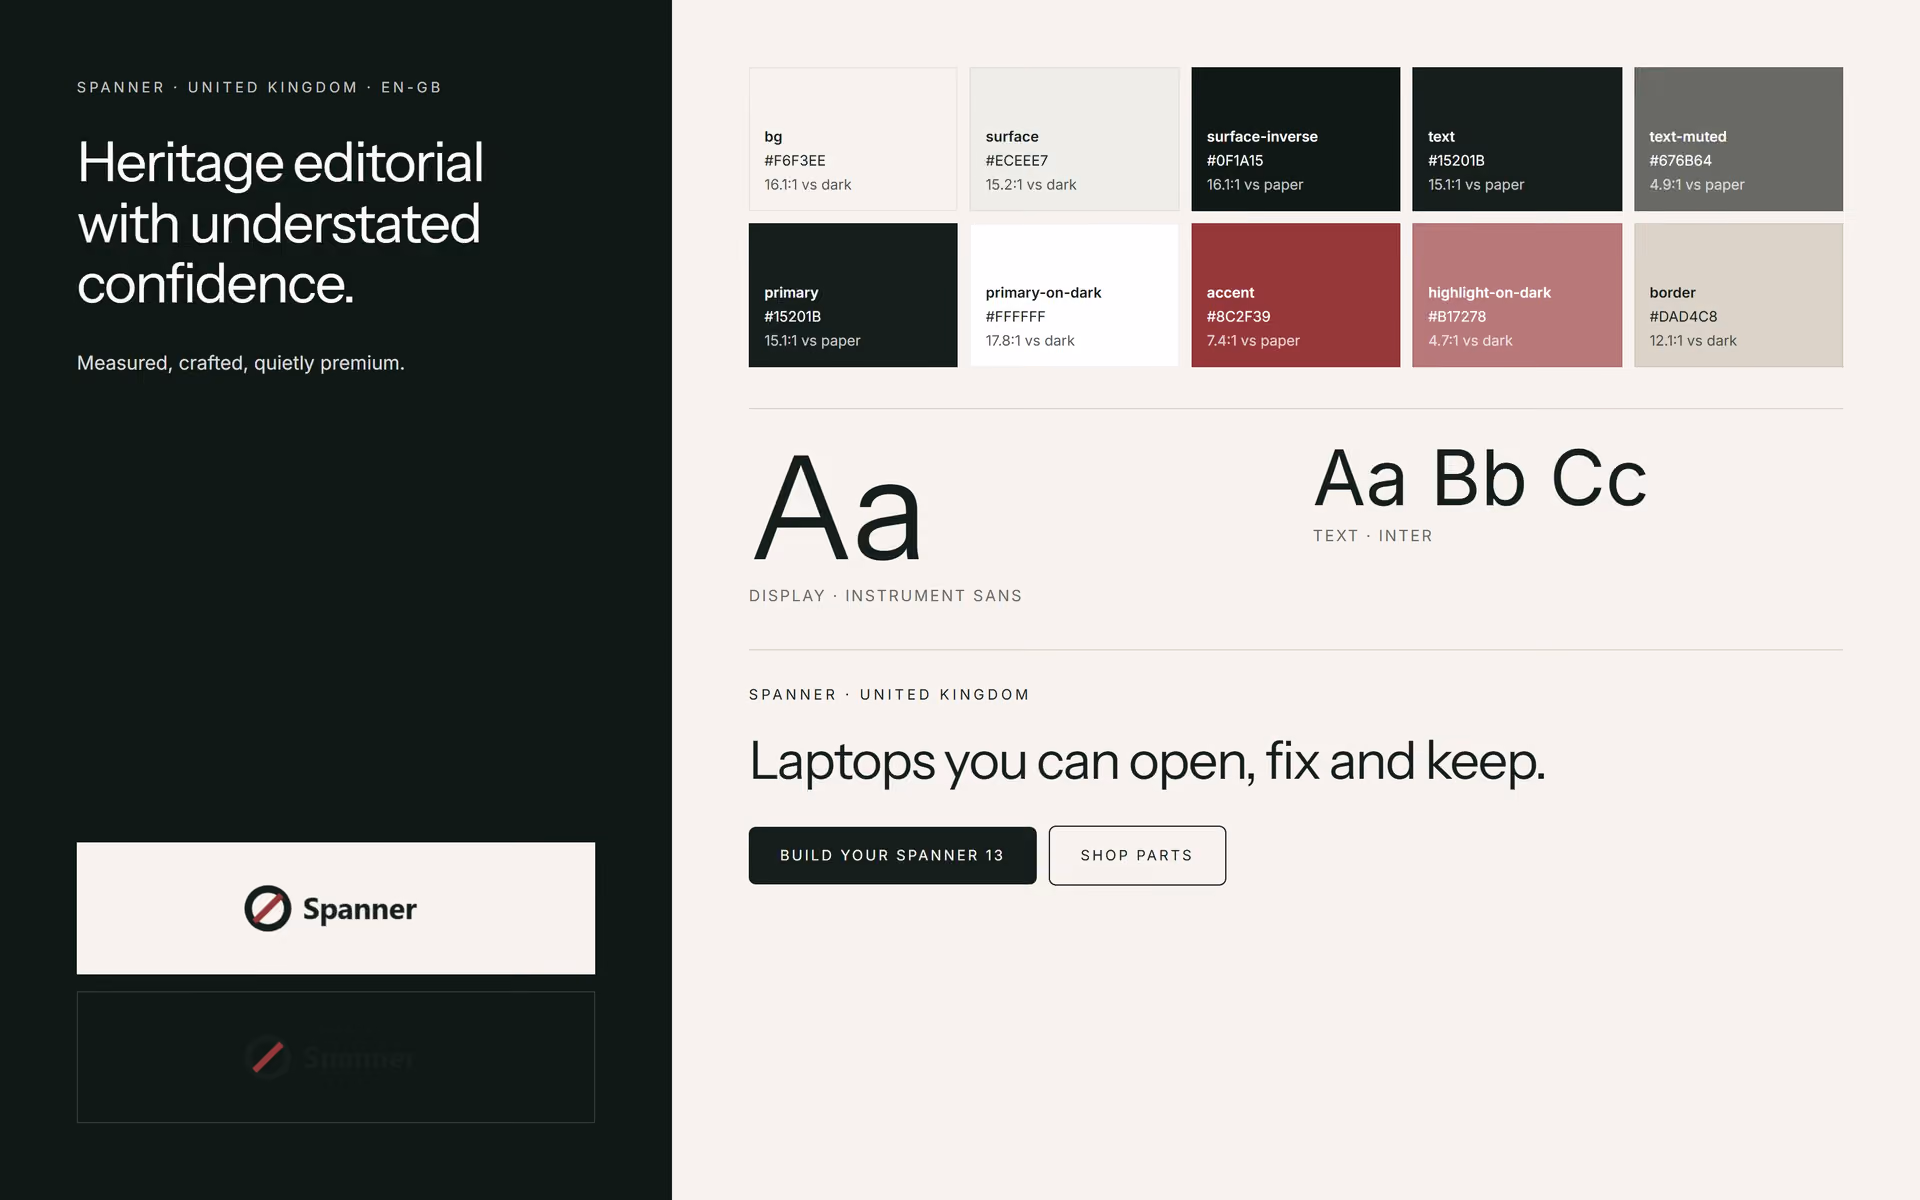Click the 'Measured, crafted, quietly premium.' tagline
This screenshot has height=1200, width=1920.
point(241,363)
